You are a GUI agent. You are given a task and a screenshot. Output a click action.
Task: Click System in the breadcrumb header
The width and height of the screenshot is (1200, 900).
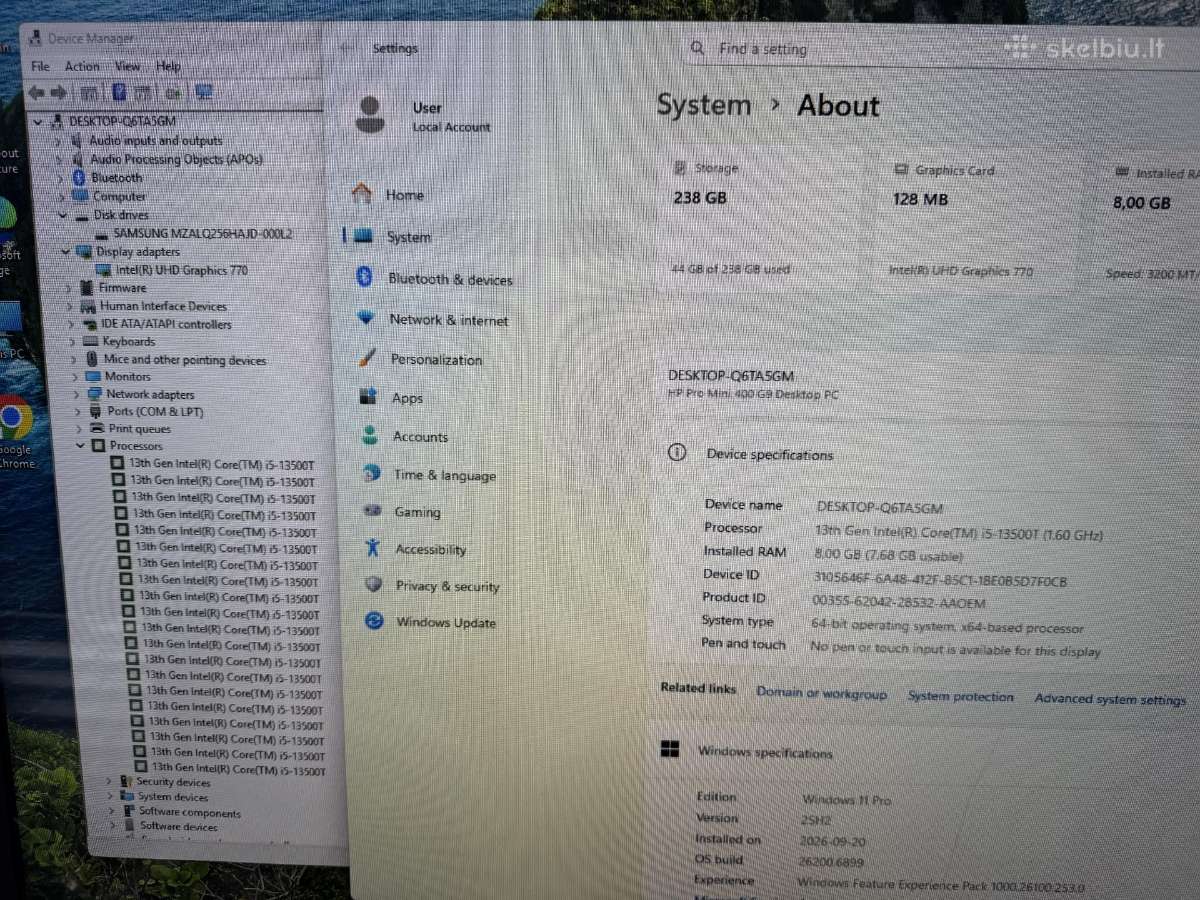(704, 105)
